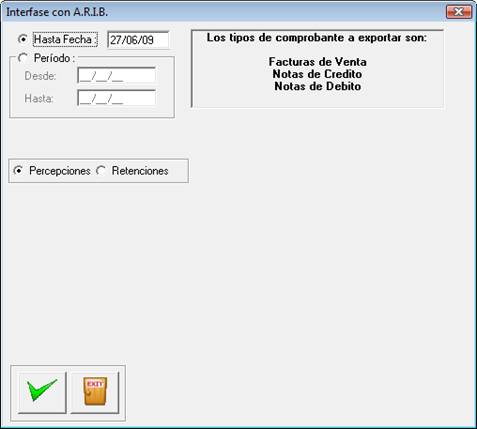Click the Período label text
Screen dimensions: 477x429
pos(55,58)
